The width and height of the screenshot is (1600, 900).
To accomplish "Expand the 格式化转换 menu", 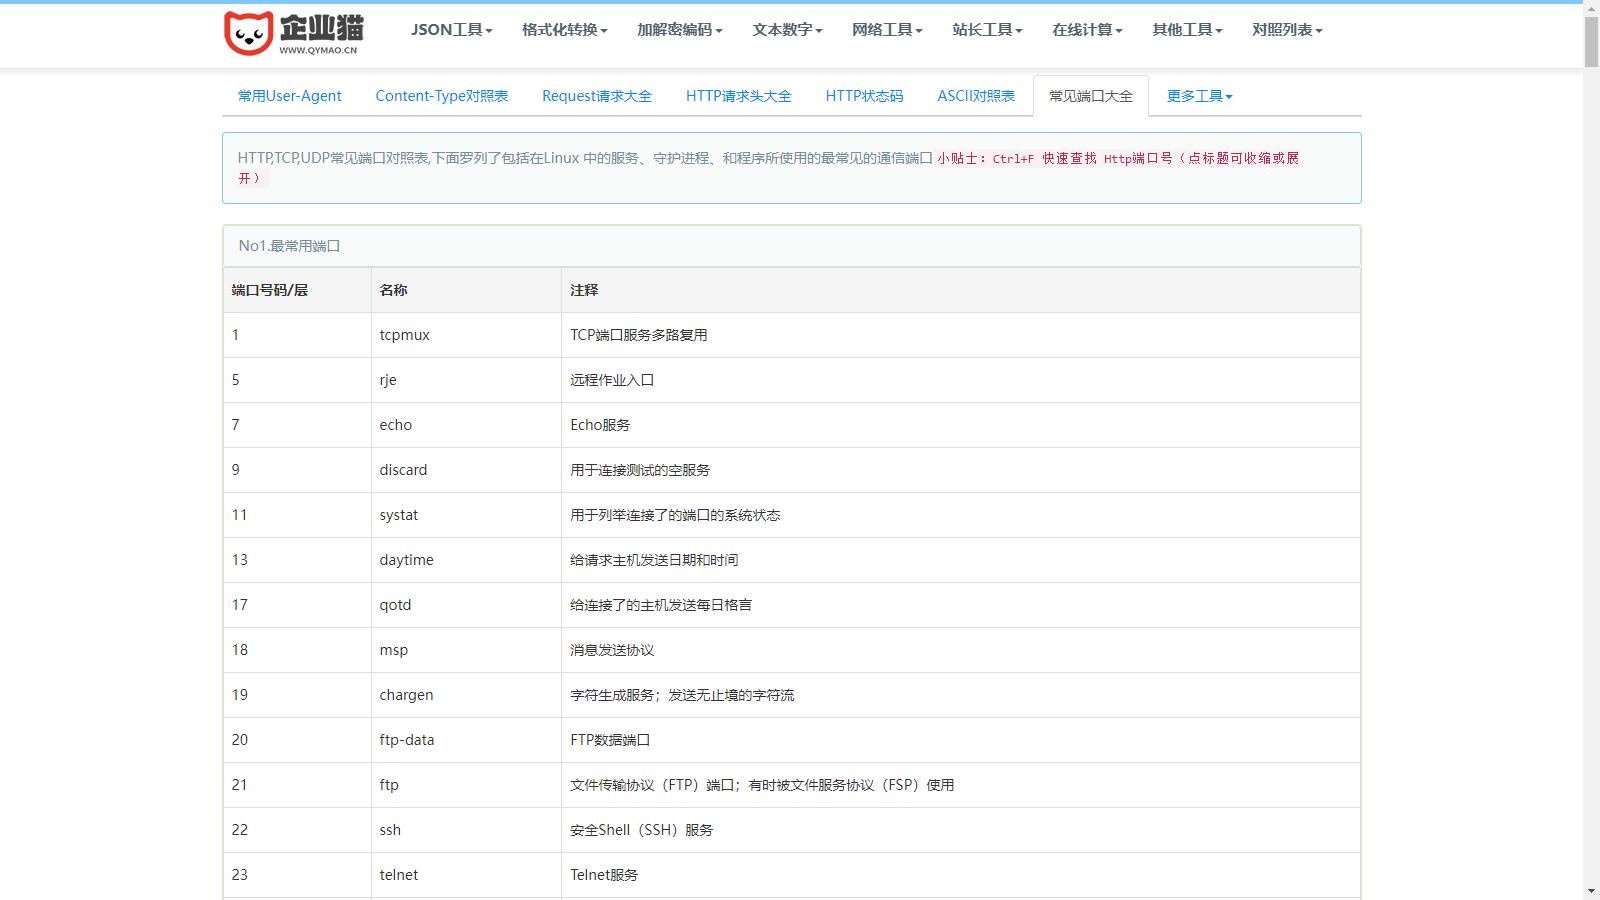I will [564, 30].
